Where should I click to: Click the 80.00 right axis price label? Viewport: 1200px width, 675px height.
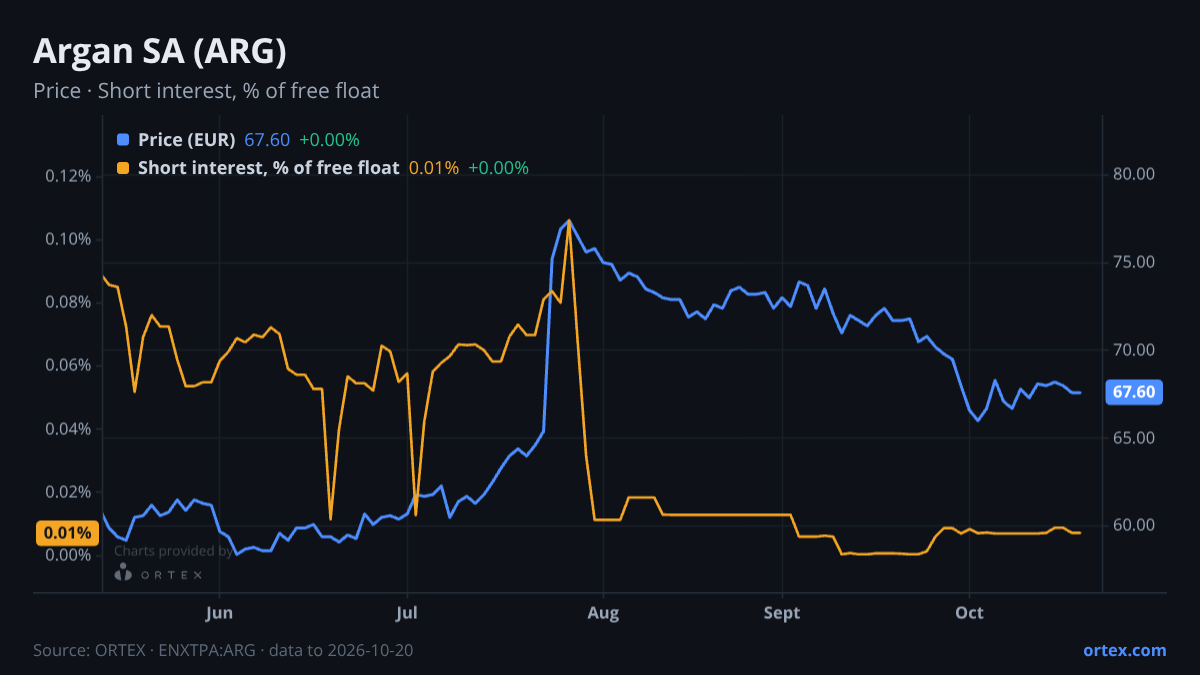pos(1134,174)
